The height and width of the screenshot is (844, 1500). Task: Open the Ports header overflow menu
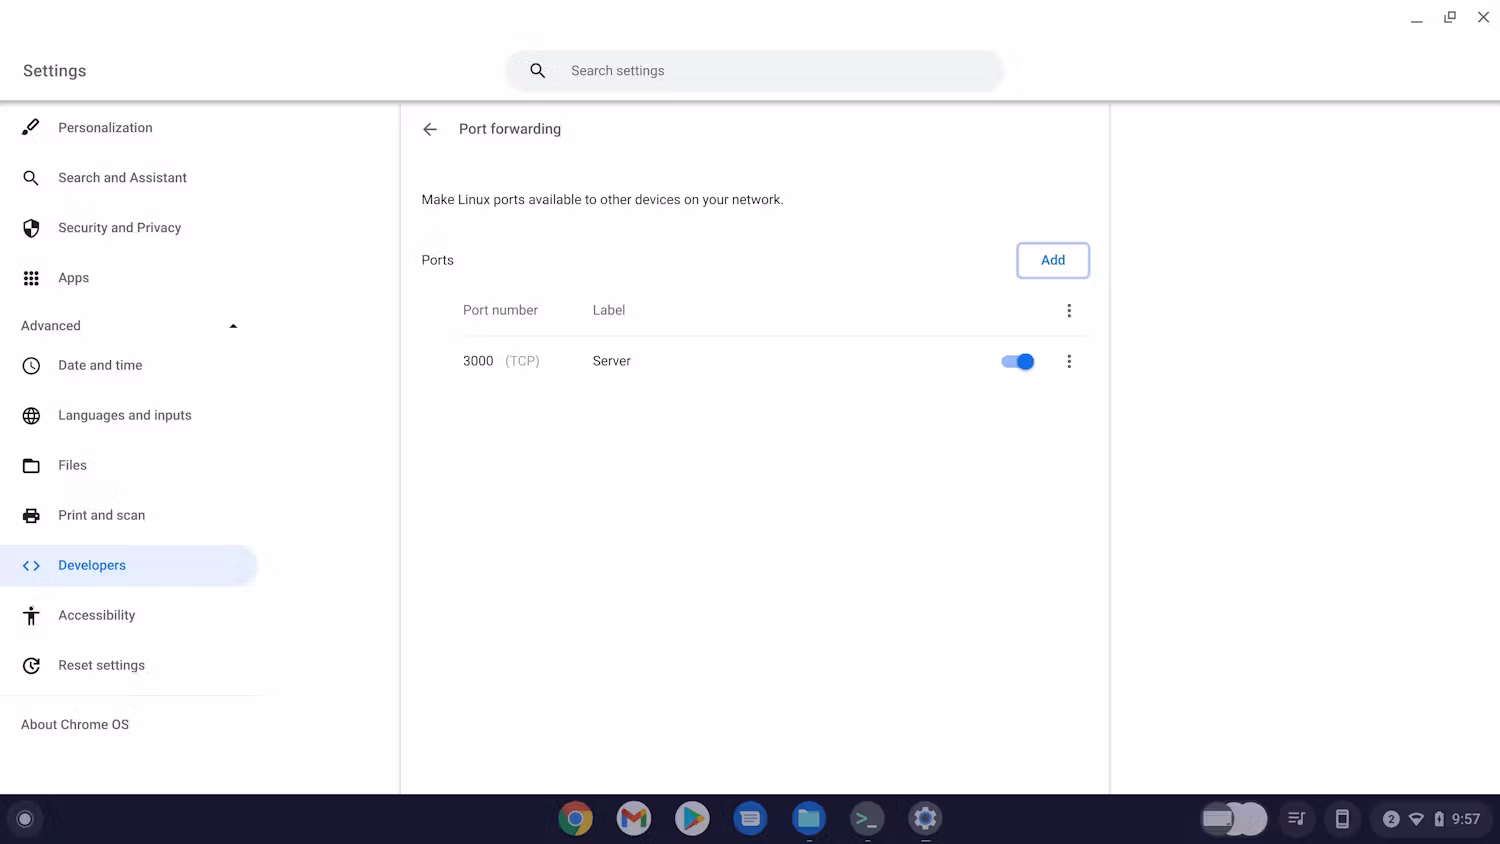pos(1069,310)
